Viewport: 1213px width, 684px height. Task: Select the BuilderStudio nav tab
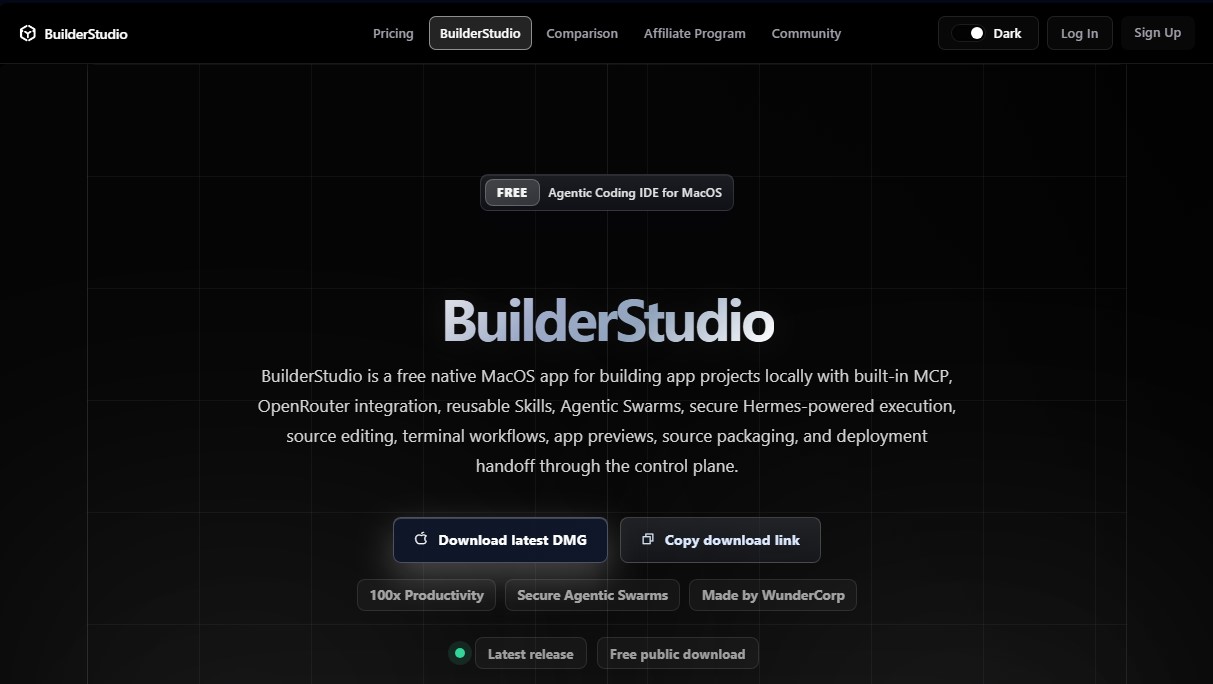click(x=480, y=33)
